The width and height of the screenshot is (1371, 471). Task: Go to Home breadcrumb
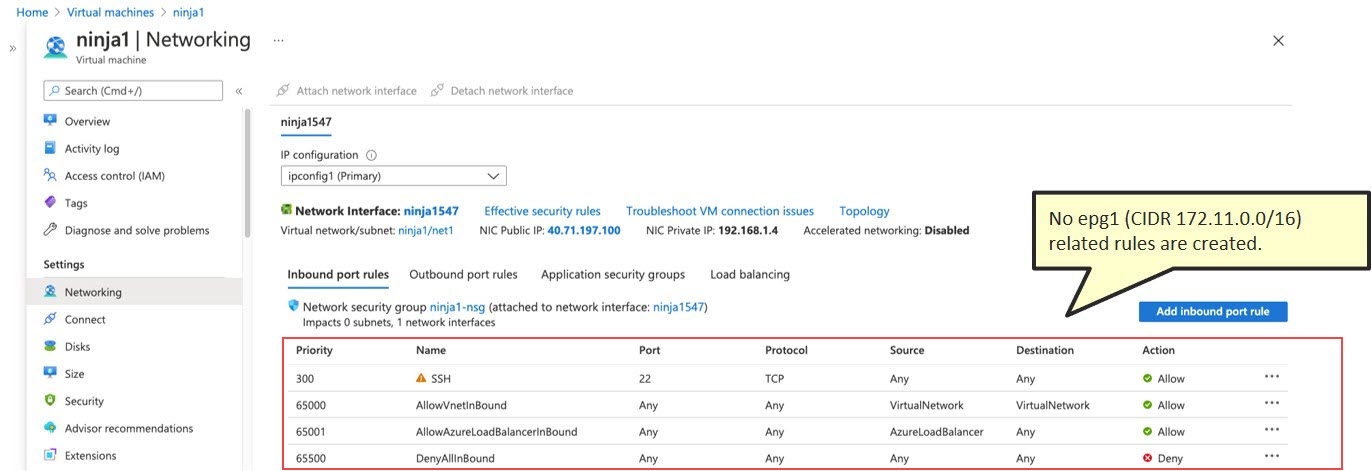coord(32,12)
